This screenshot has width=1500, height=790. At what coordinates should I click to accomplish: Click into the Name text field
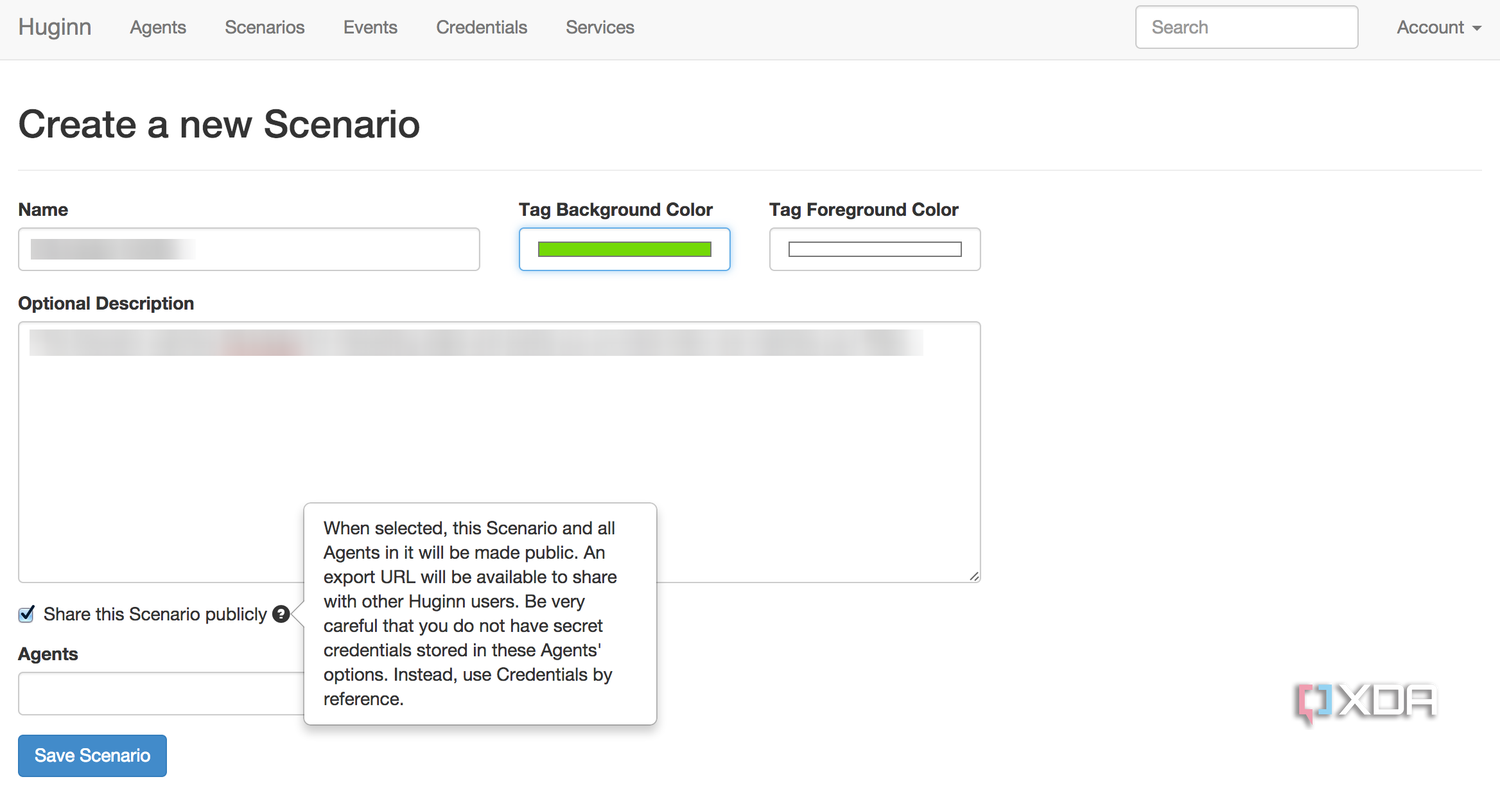[x=249, y=249]
